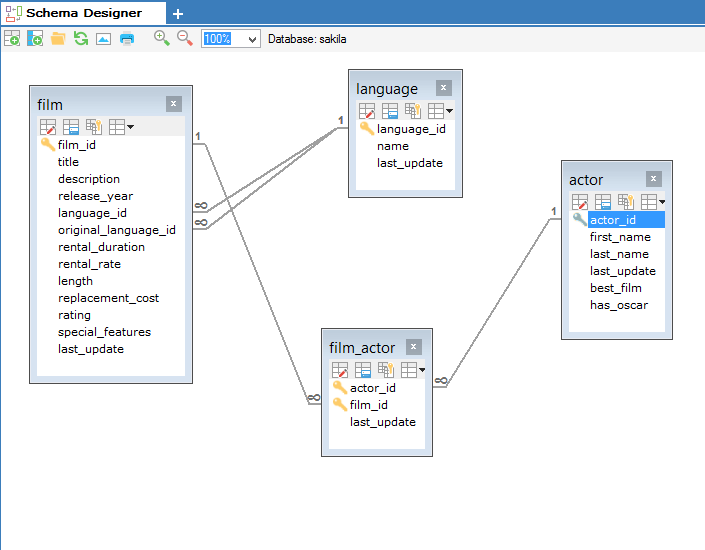
Task: Export the diagram as an image
Action: [x=103, y=39]
